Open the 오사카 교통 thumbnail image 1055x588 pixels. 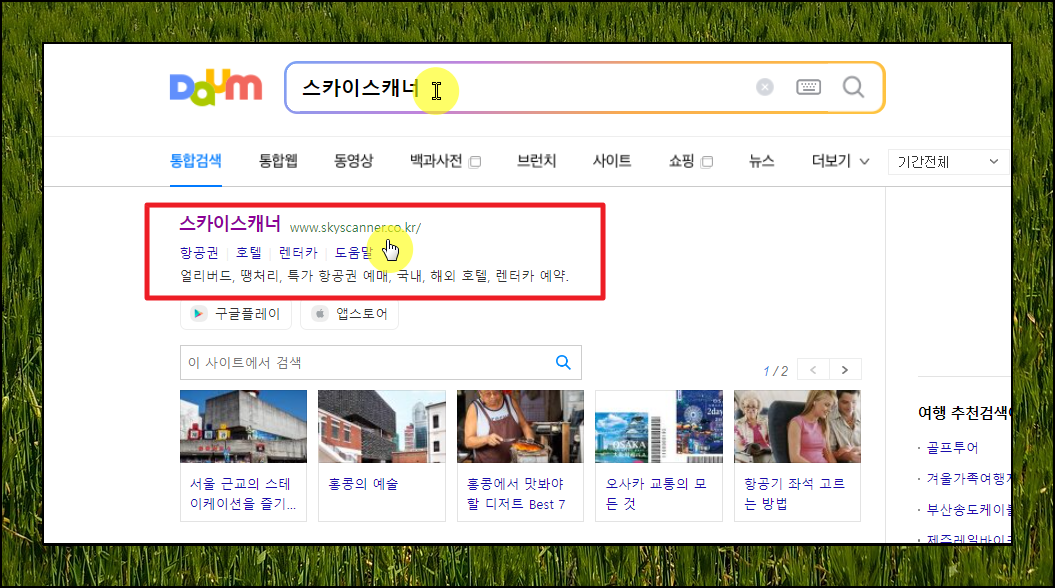click(659, 427)
